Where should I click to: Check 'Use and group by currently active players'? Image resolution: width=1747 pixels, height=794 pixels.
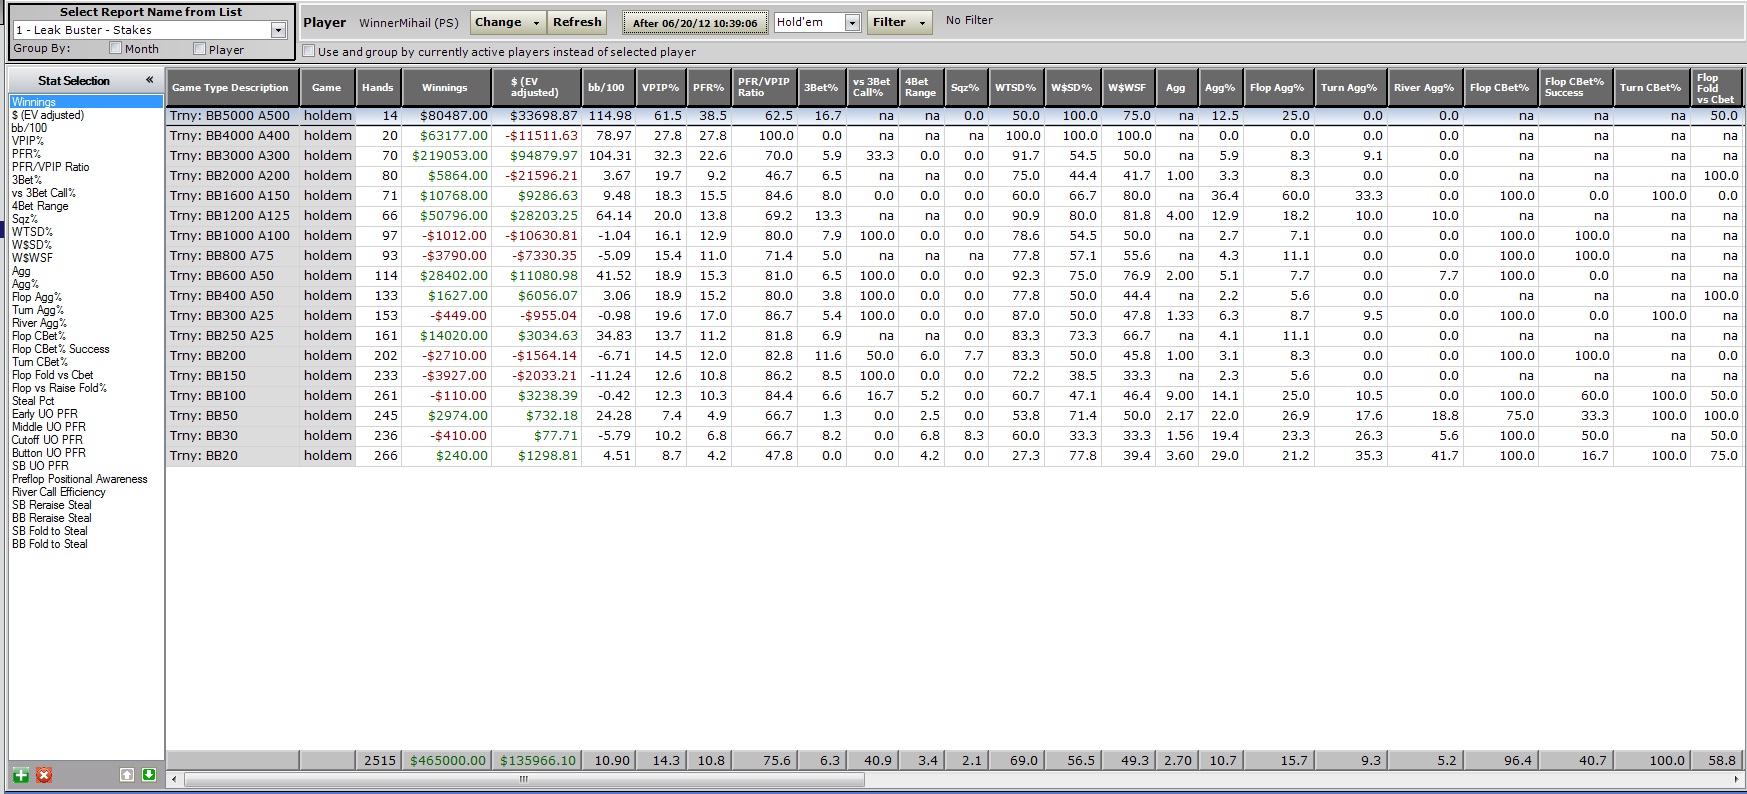(x=309, y=51)
